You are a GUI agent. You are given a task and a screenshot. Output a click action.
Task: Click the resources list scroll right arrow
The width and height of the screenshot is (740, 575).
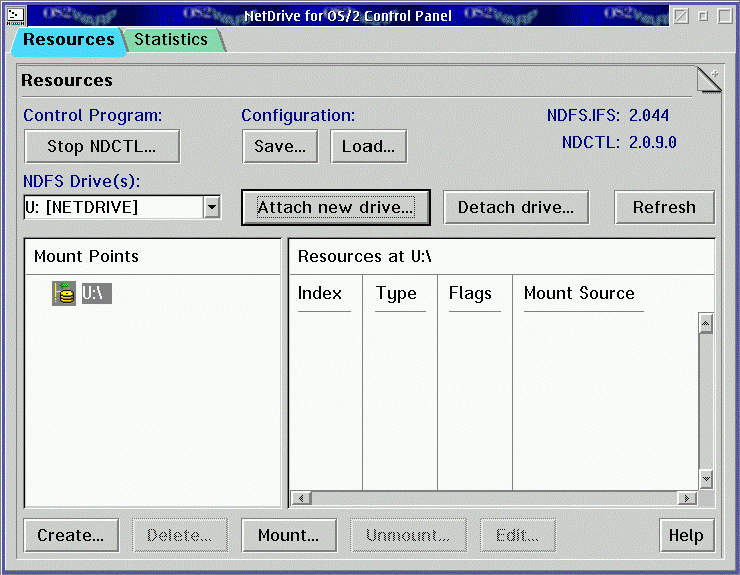tap(687, 498)
